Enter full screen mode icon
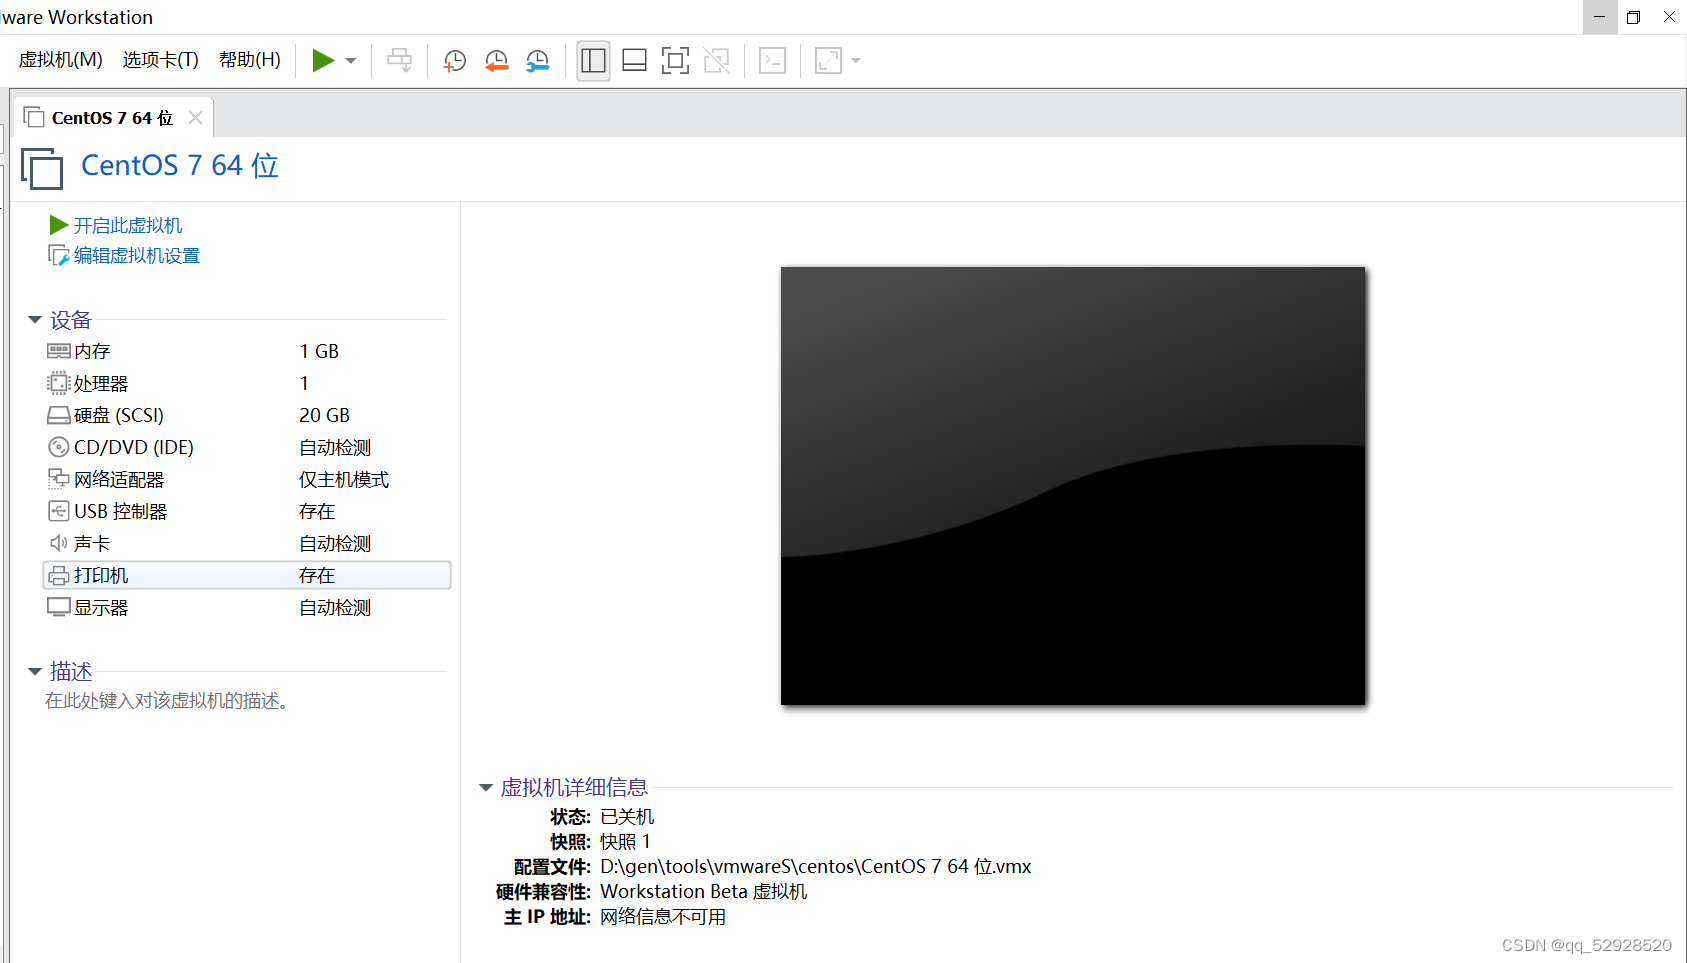This screenshot has height=963, width=1687. coord(676,61)
